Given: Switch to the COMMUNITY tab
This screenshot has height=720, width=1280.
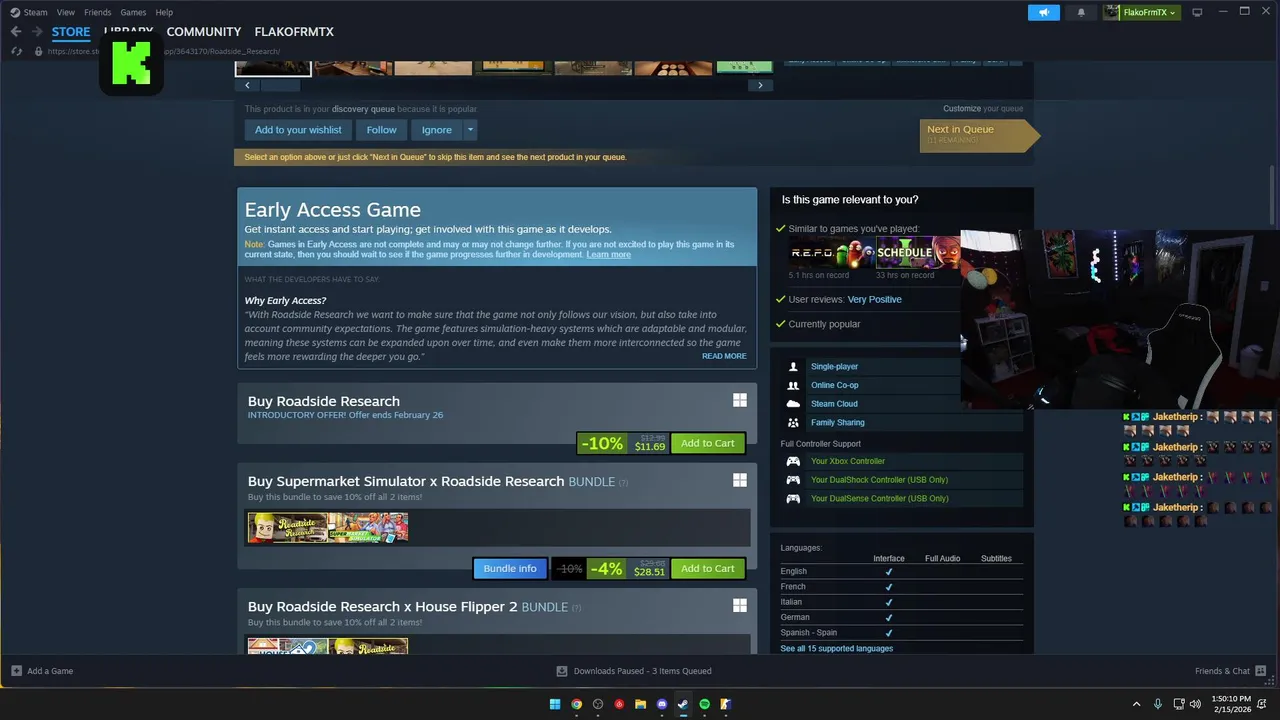Looking at the screenshot, I should [x=204, y=32].
